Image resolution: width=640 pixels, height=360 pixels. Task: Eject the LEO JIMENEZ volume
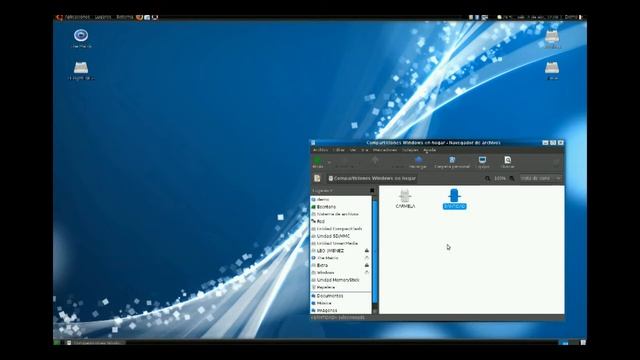pos(367,251)
